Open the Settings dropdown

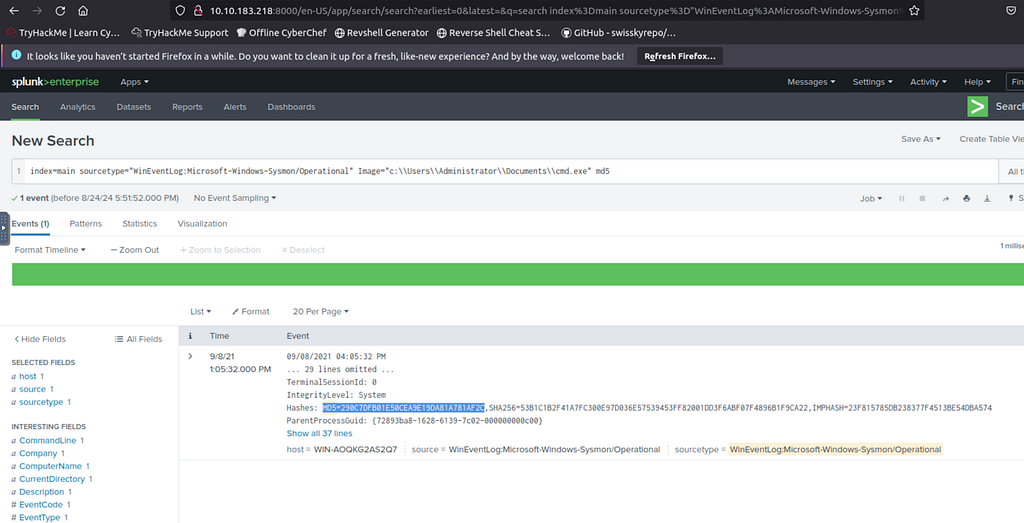(x=872, y=82)
